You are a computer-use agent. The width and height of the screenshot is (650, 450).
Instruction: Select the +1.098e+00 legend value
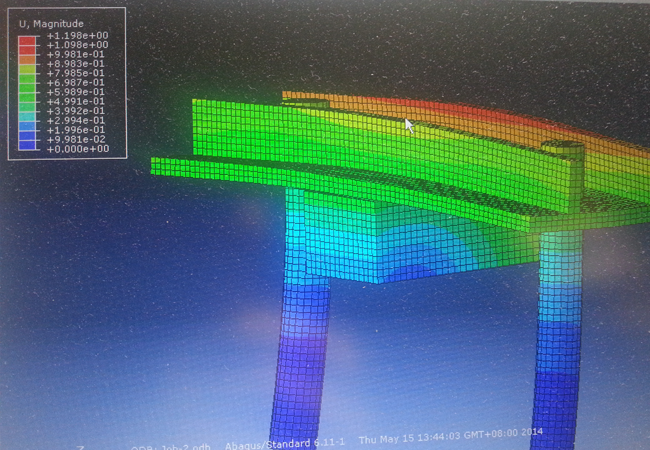[78, 45]
